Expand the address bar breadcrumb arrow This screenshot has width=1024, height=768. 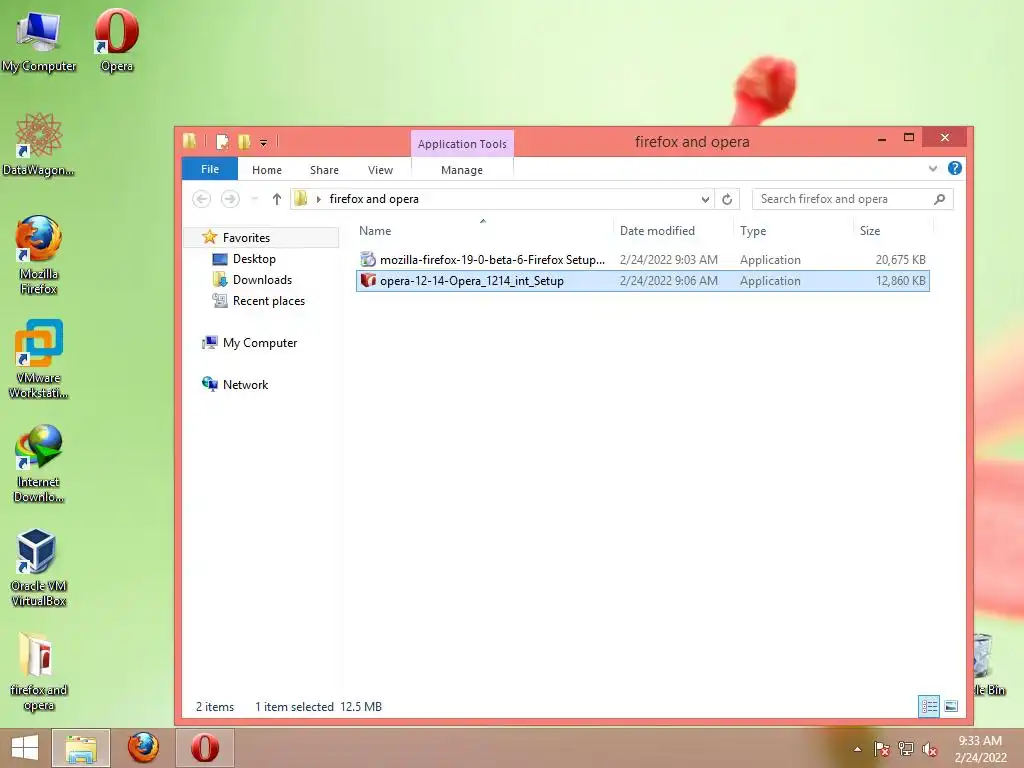coord(319,199)
